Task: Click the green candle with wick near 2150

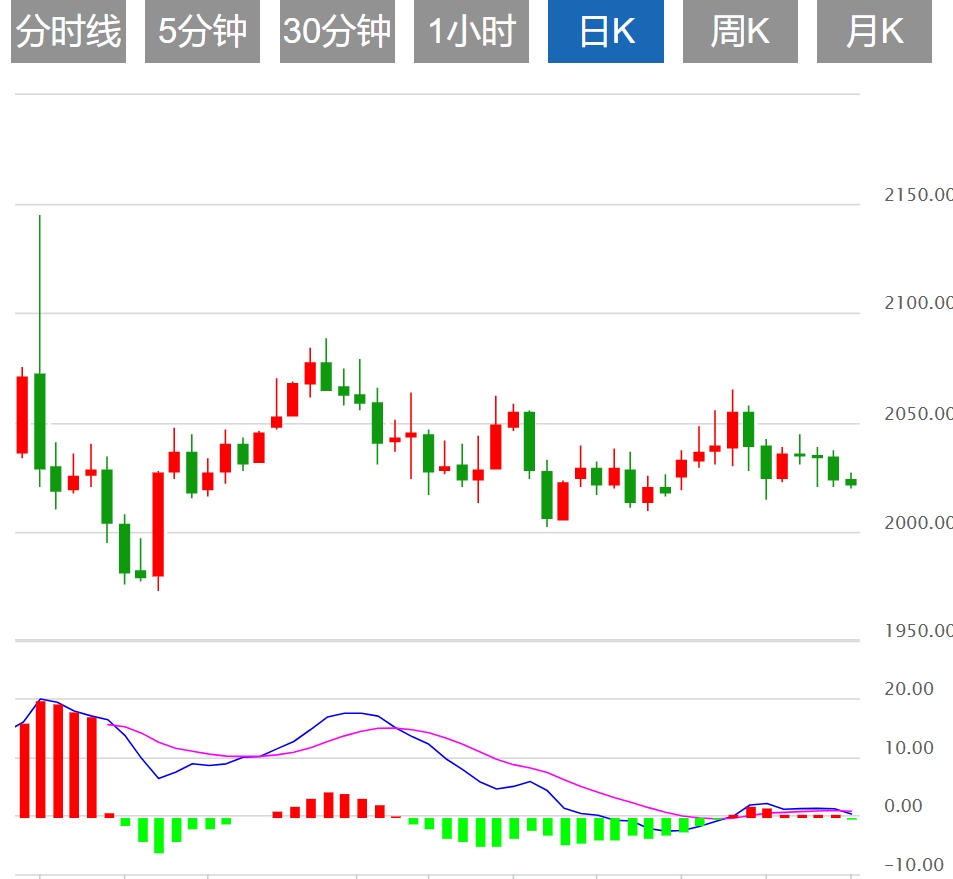Action: tap(40, 420)
